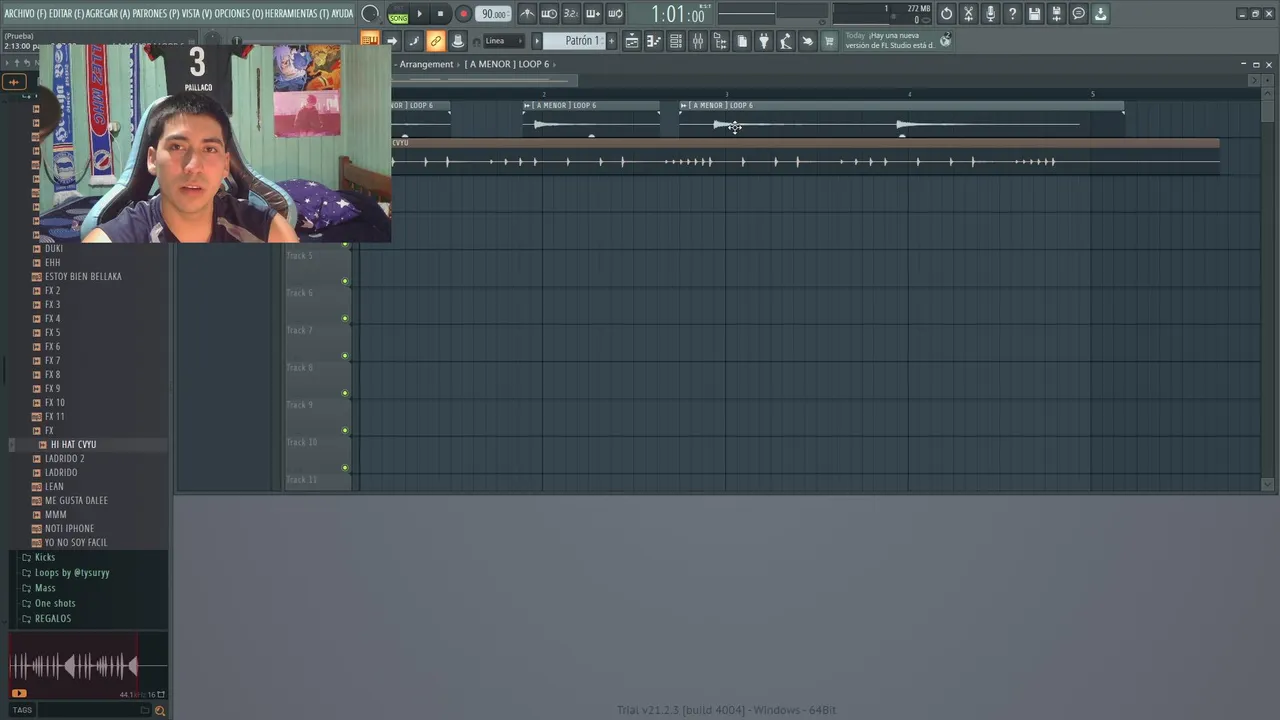Click the speech bubble project info icon
The width and height of the screenshot is (1280, 720).
point(1078,14)
